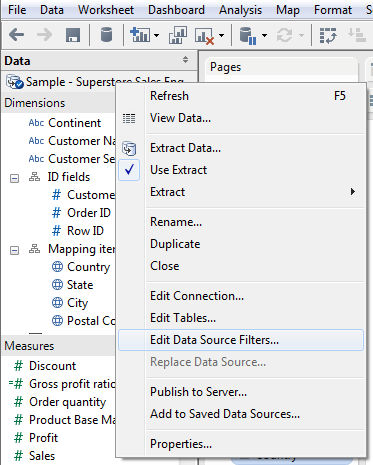Open the New Worksheet dropdown arrow
373x465 pixels.
157,35
